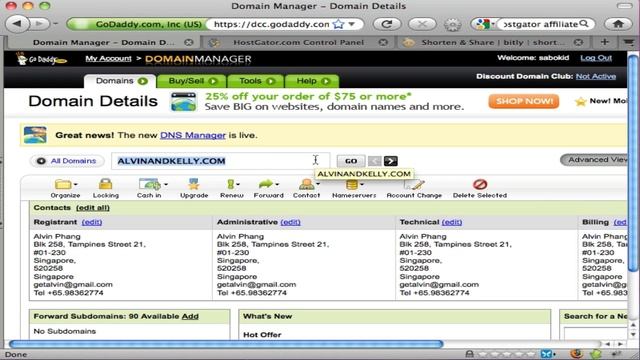
Task: Click the Go Daddy logo
Action: (41, 59)
